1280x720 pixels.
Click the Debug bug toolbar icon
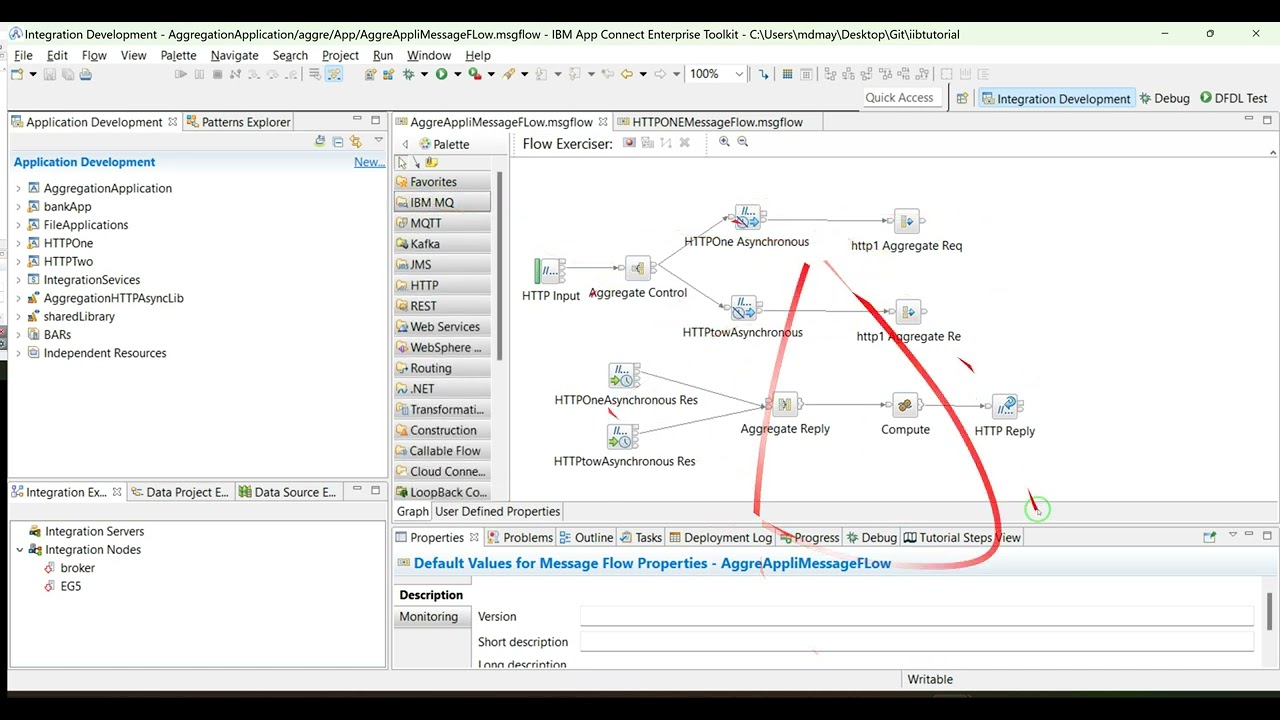tap(409, 74)
